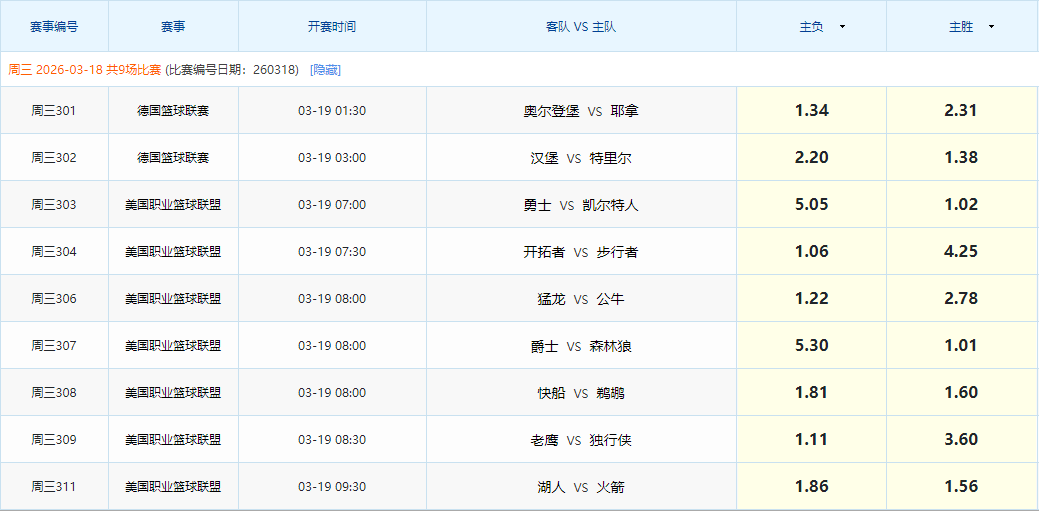
Task: Click start time 03-19 03:00
Action: [332, 158]
